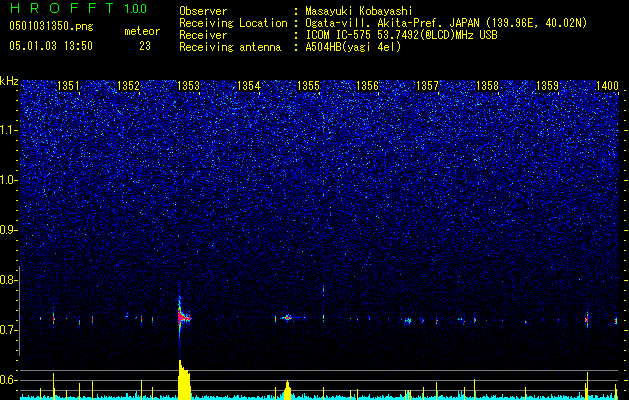
Task: Click the 1356 time marker
Action: [367, 86]
